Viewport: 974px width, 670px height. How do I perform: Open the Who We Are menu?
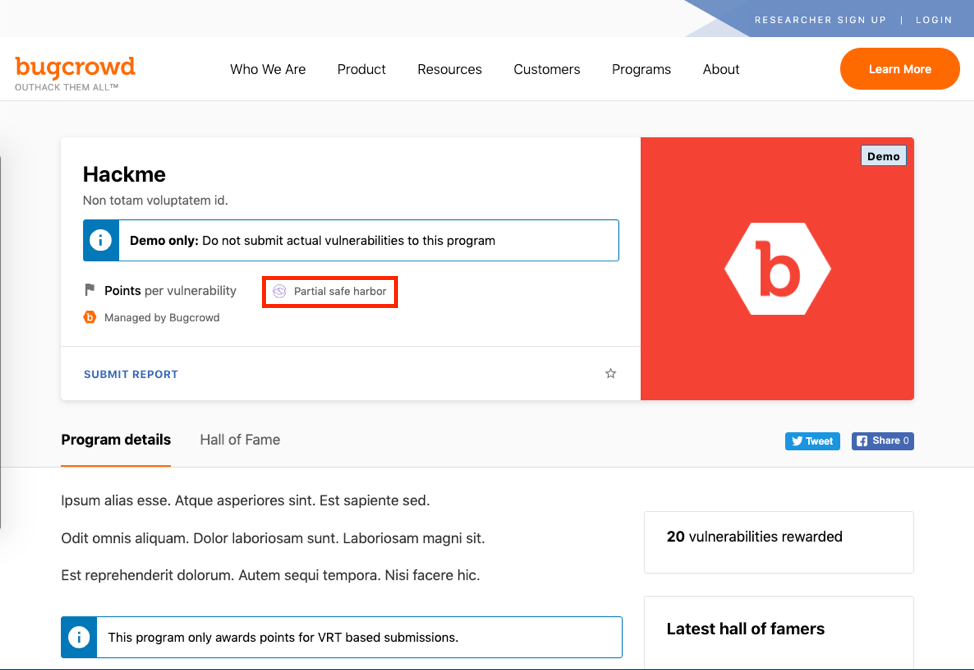tap(268, 70)
